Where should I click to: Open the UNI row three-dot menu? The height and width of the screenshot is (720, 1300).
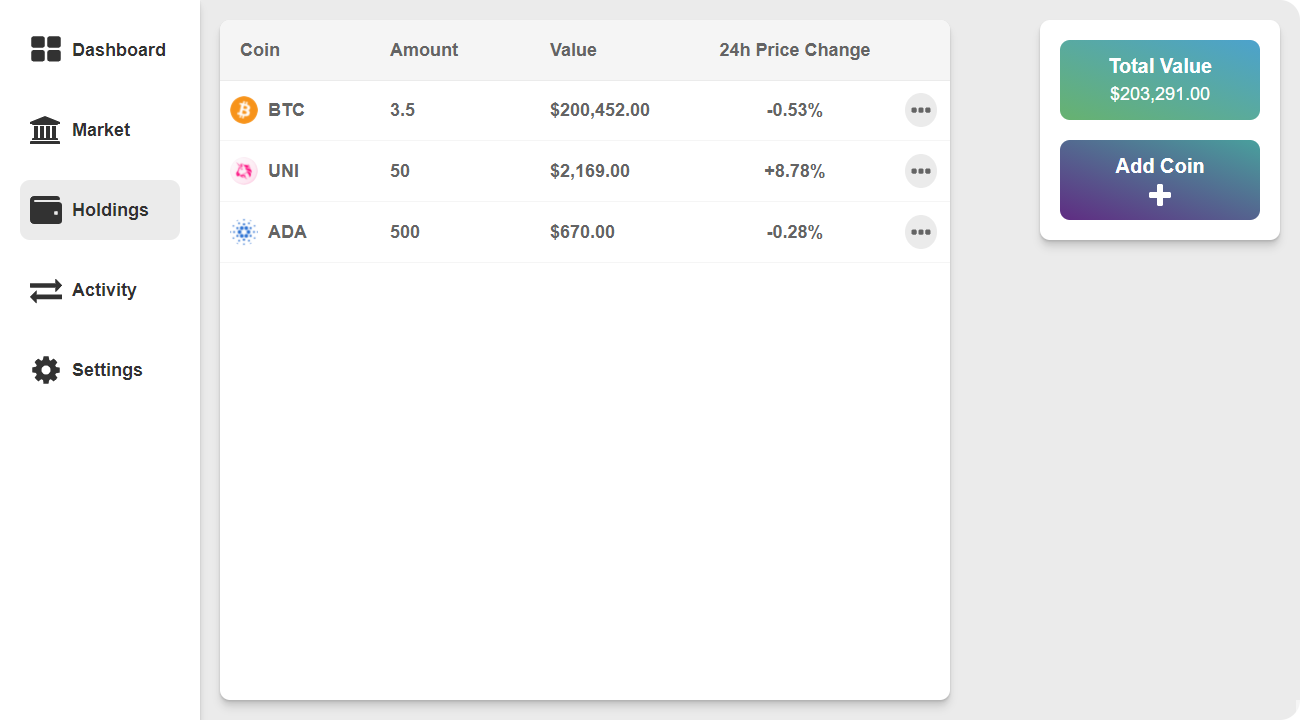(x=920, y=171)
